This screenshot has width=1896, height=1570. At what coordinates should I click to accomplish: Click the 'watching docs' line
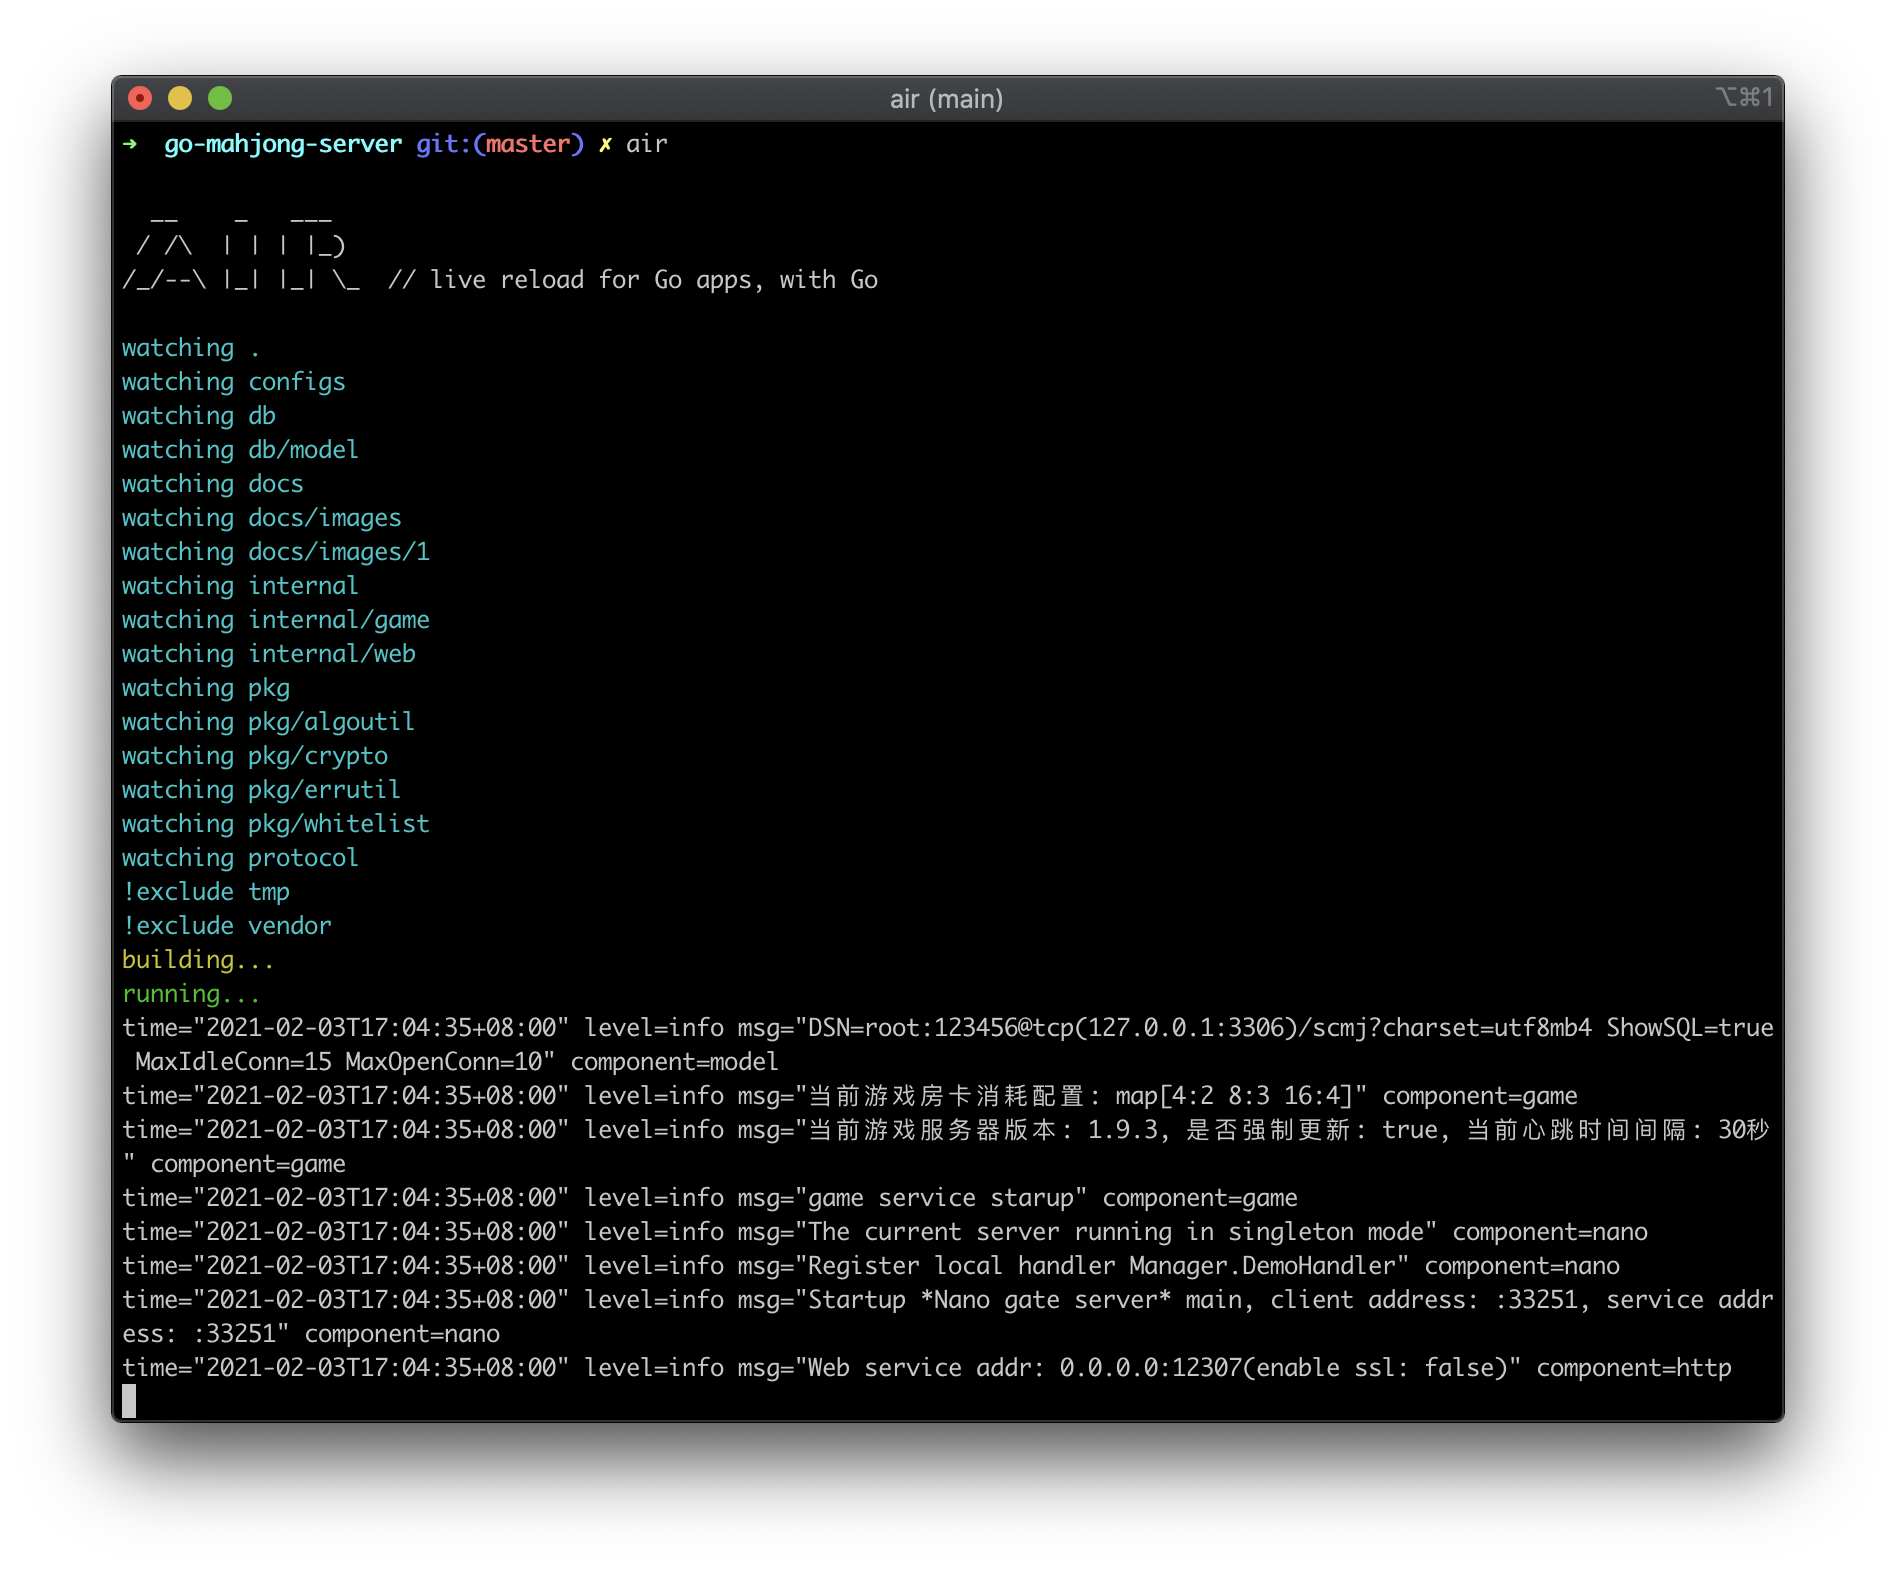click(x=213, y=484)
